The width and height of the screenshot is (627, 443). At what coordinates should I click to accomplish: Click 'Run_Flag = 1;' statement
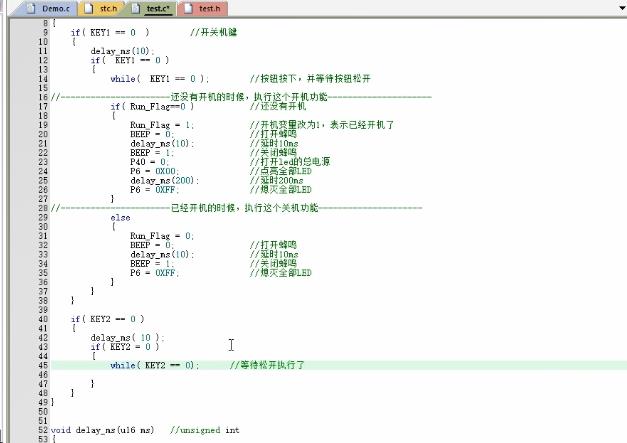click(162, 125)
